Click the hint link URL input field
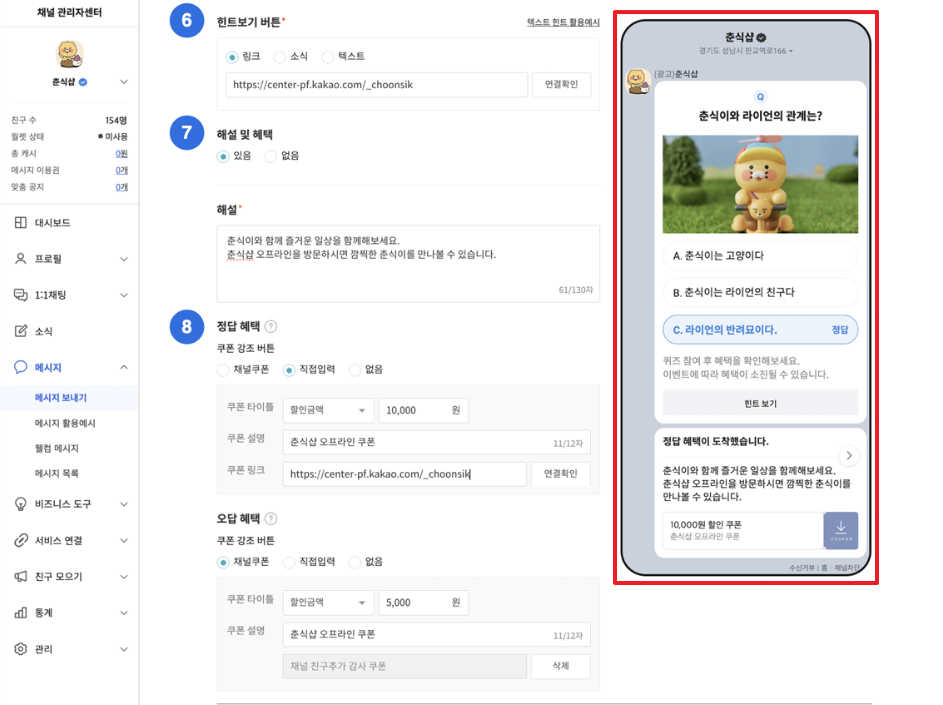The image size is (943, 705). (x=376, y=85)
